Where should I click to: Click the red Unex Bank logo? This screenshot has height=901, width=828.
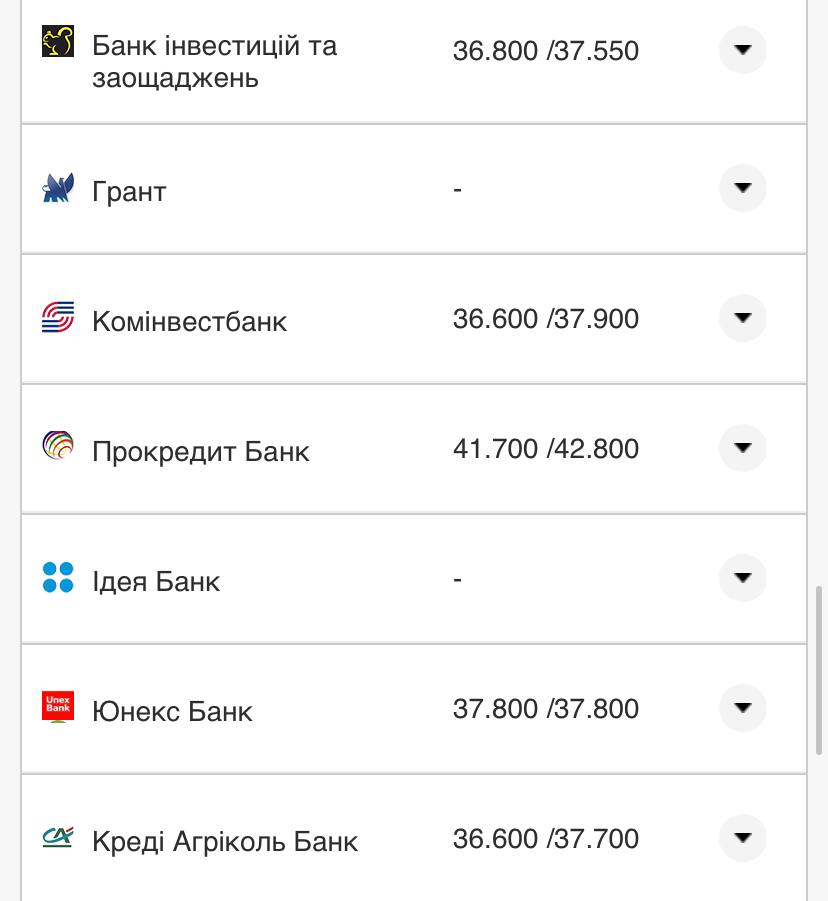coord(58,707)
